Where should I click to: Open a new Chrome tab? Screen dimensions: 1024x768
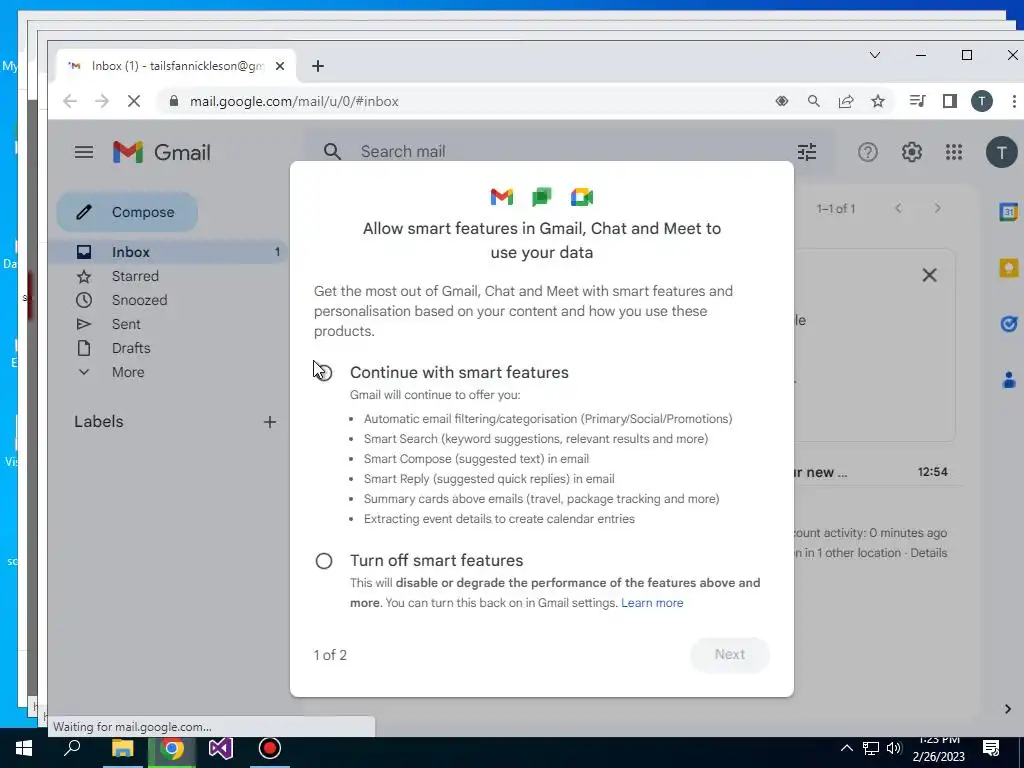click(x=318, y=66)
